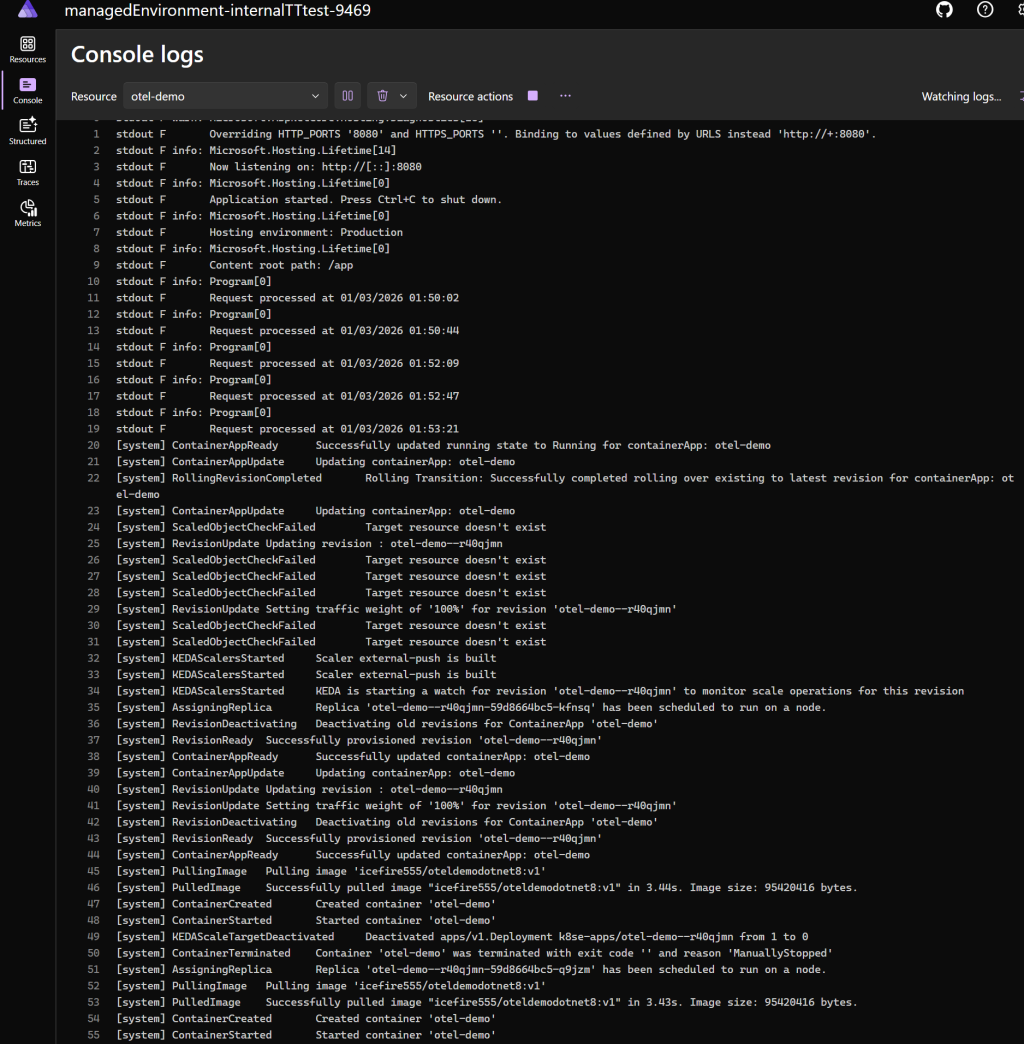This screenshot has height=1044, width=1024.
Task: Click line 46 PulledImage in 3.44s entry
Action: pyautogui.click(x=487, y=888)
